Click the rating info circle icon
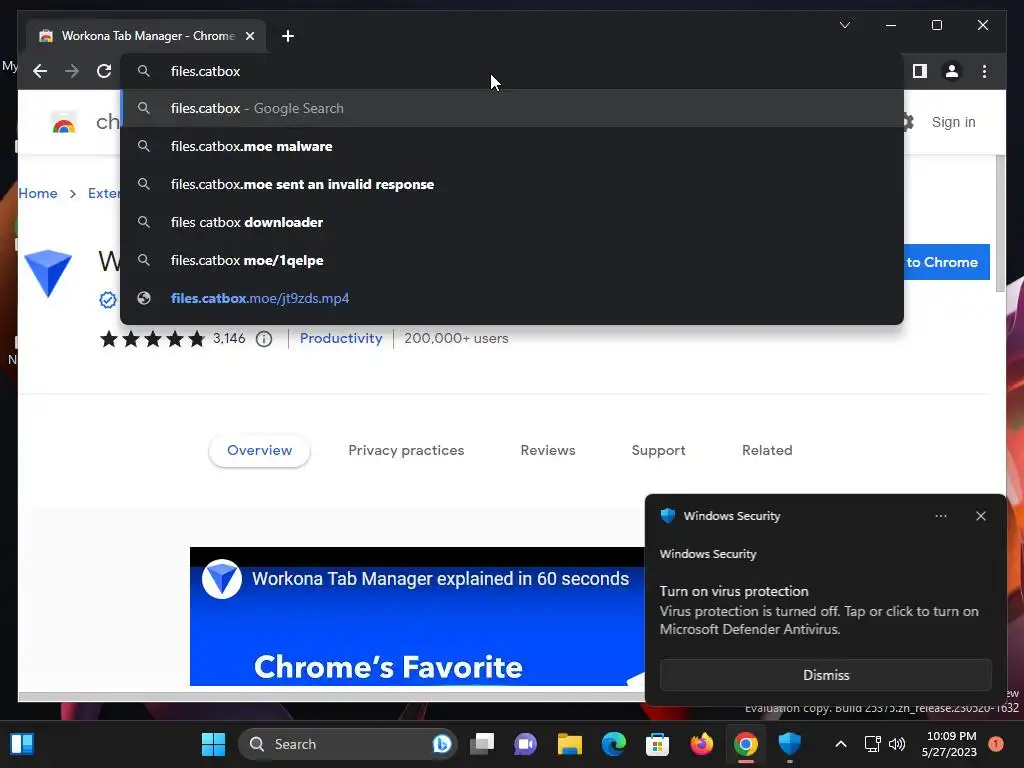The height and width of the screenshot is (768, 1024). click(264, 339)
